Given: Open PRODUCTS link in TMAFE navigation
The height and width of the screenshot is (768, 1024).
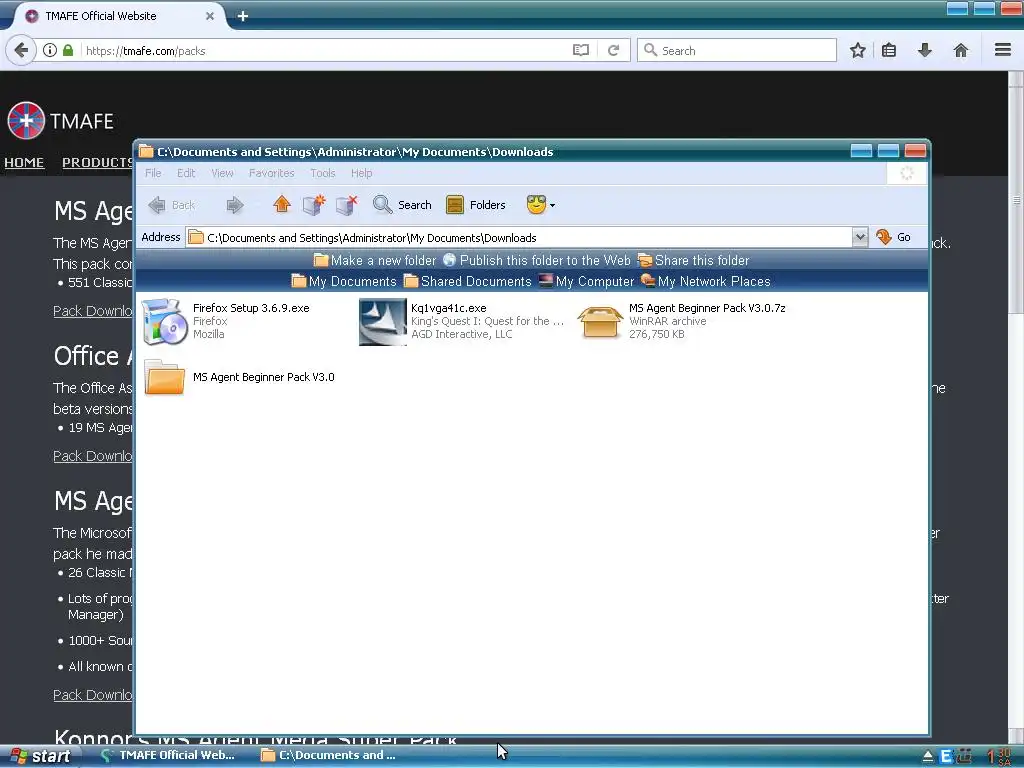Looking at the screenshot, I should click(x=97, y=163).
